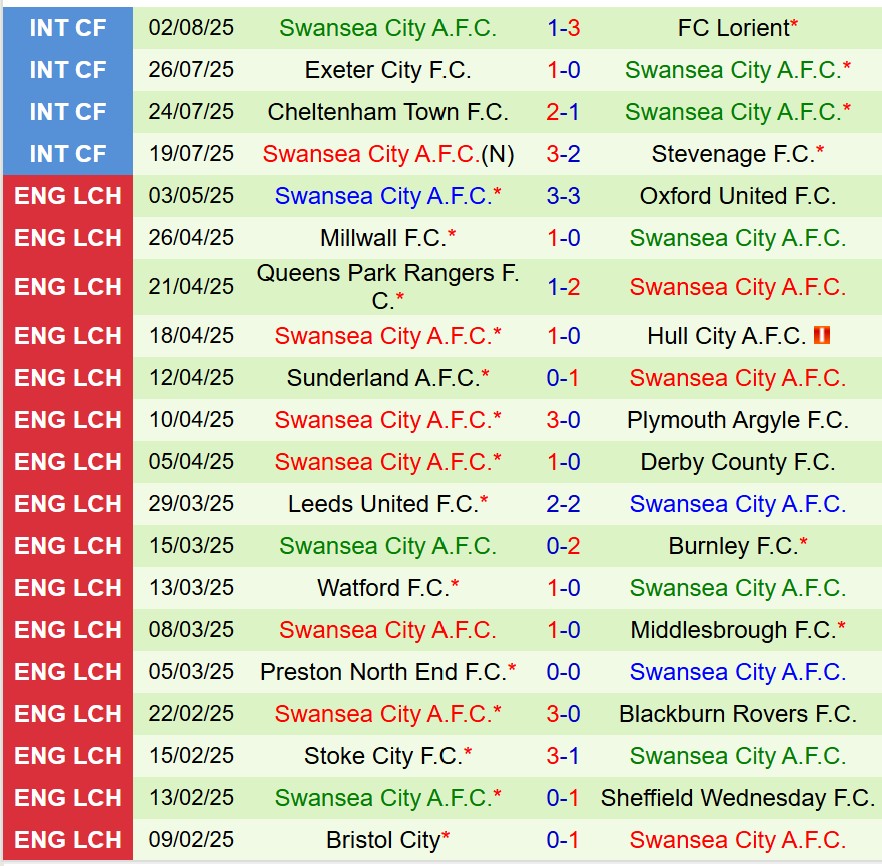Open the FC Lorient team link
The image size is (882, 866).
click(734, 28)
